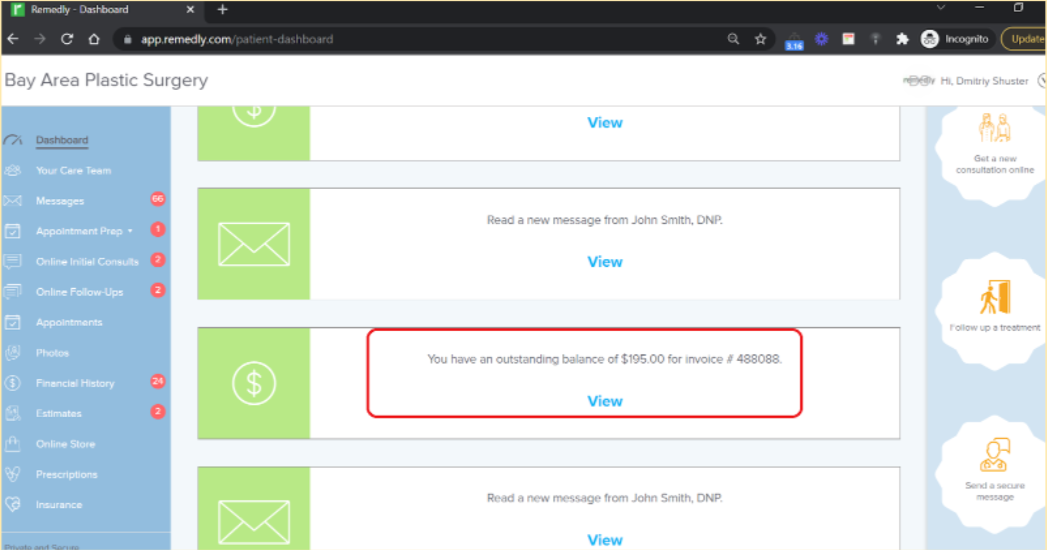Open the user dropdown next to Dmitriy Shuster
1047x550 pixels.
pyautogui.click(x=1042, y=81)
